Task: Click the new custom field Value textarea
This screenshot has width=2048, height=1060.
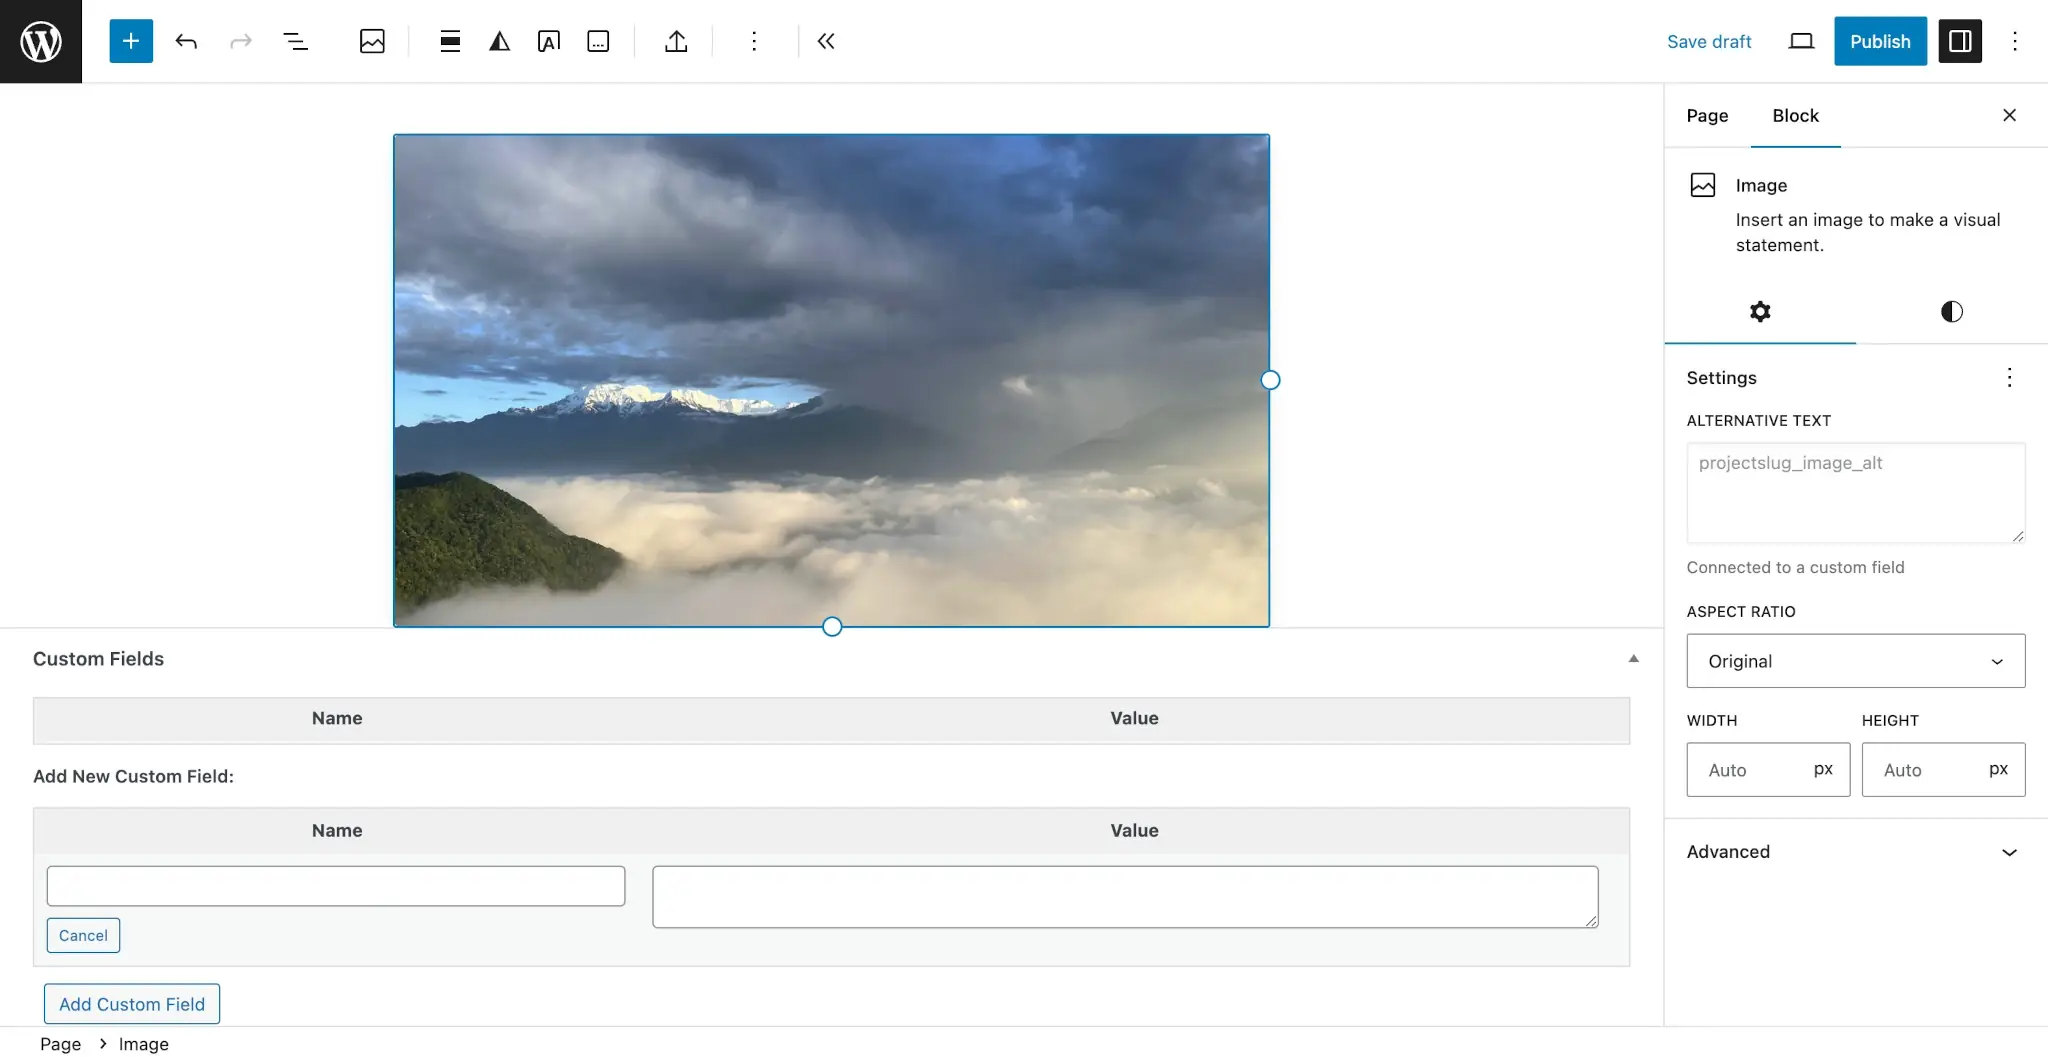Action: [1125, 897]
